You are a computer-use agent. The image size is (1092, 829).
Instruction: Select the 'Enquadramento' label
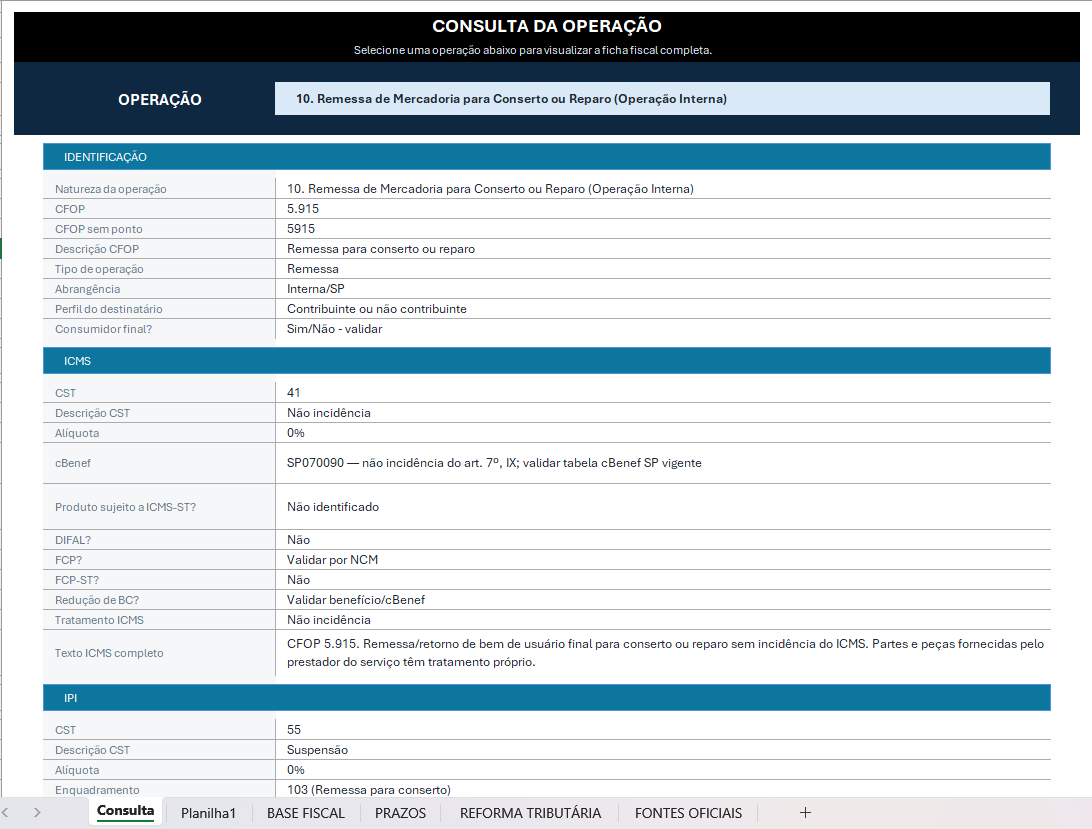pyautogui.click(x=98, y=790)
